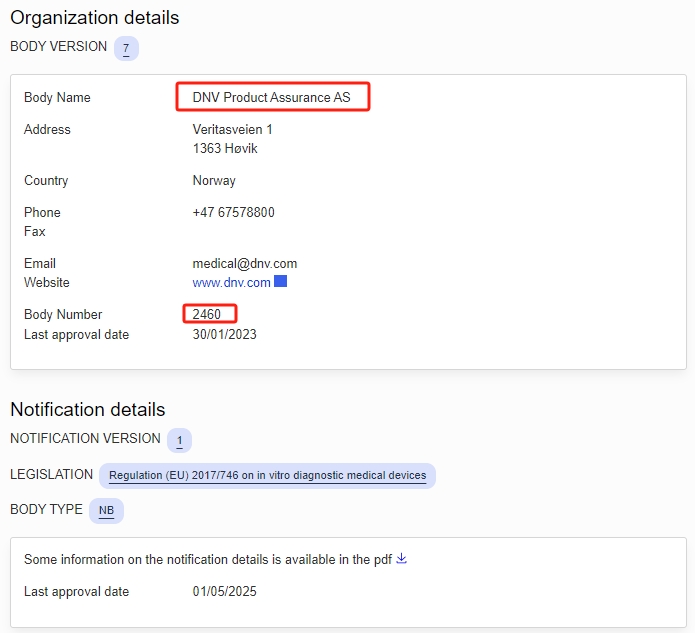Click the LEGISLATION label

[51, 474]
